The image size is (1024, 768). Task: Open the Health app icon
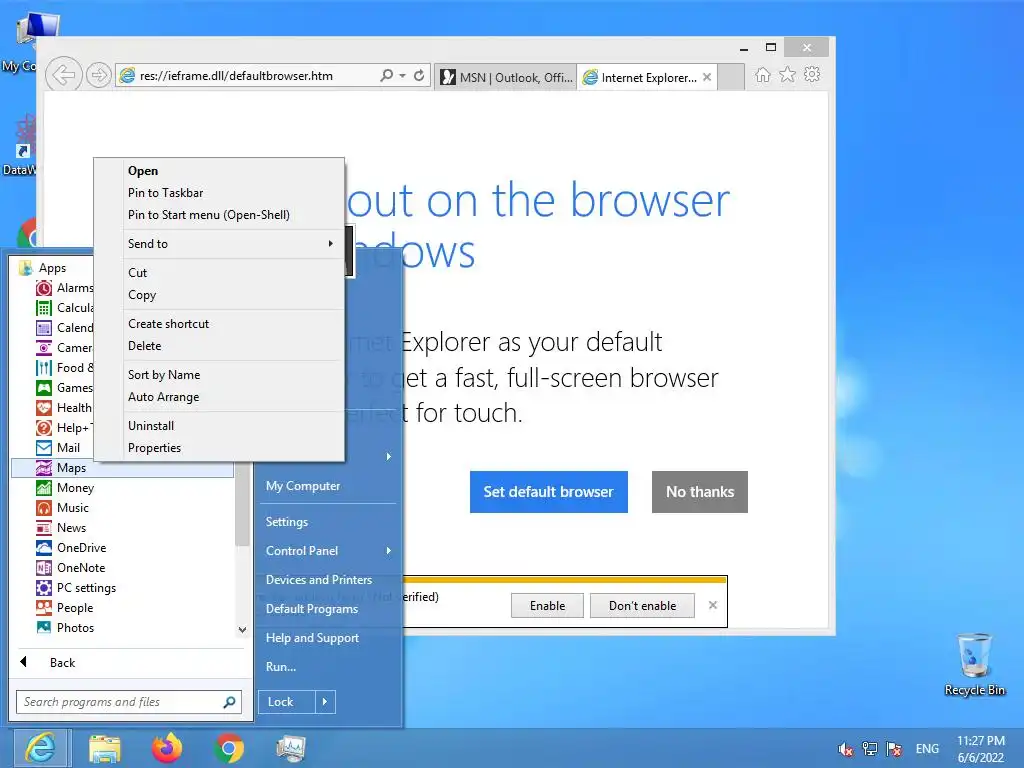tap(44, 408)
